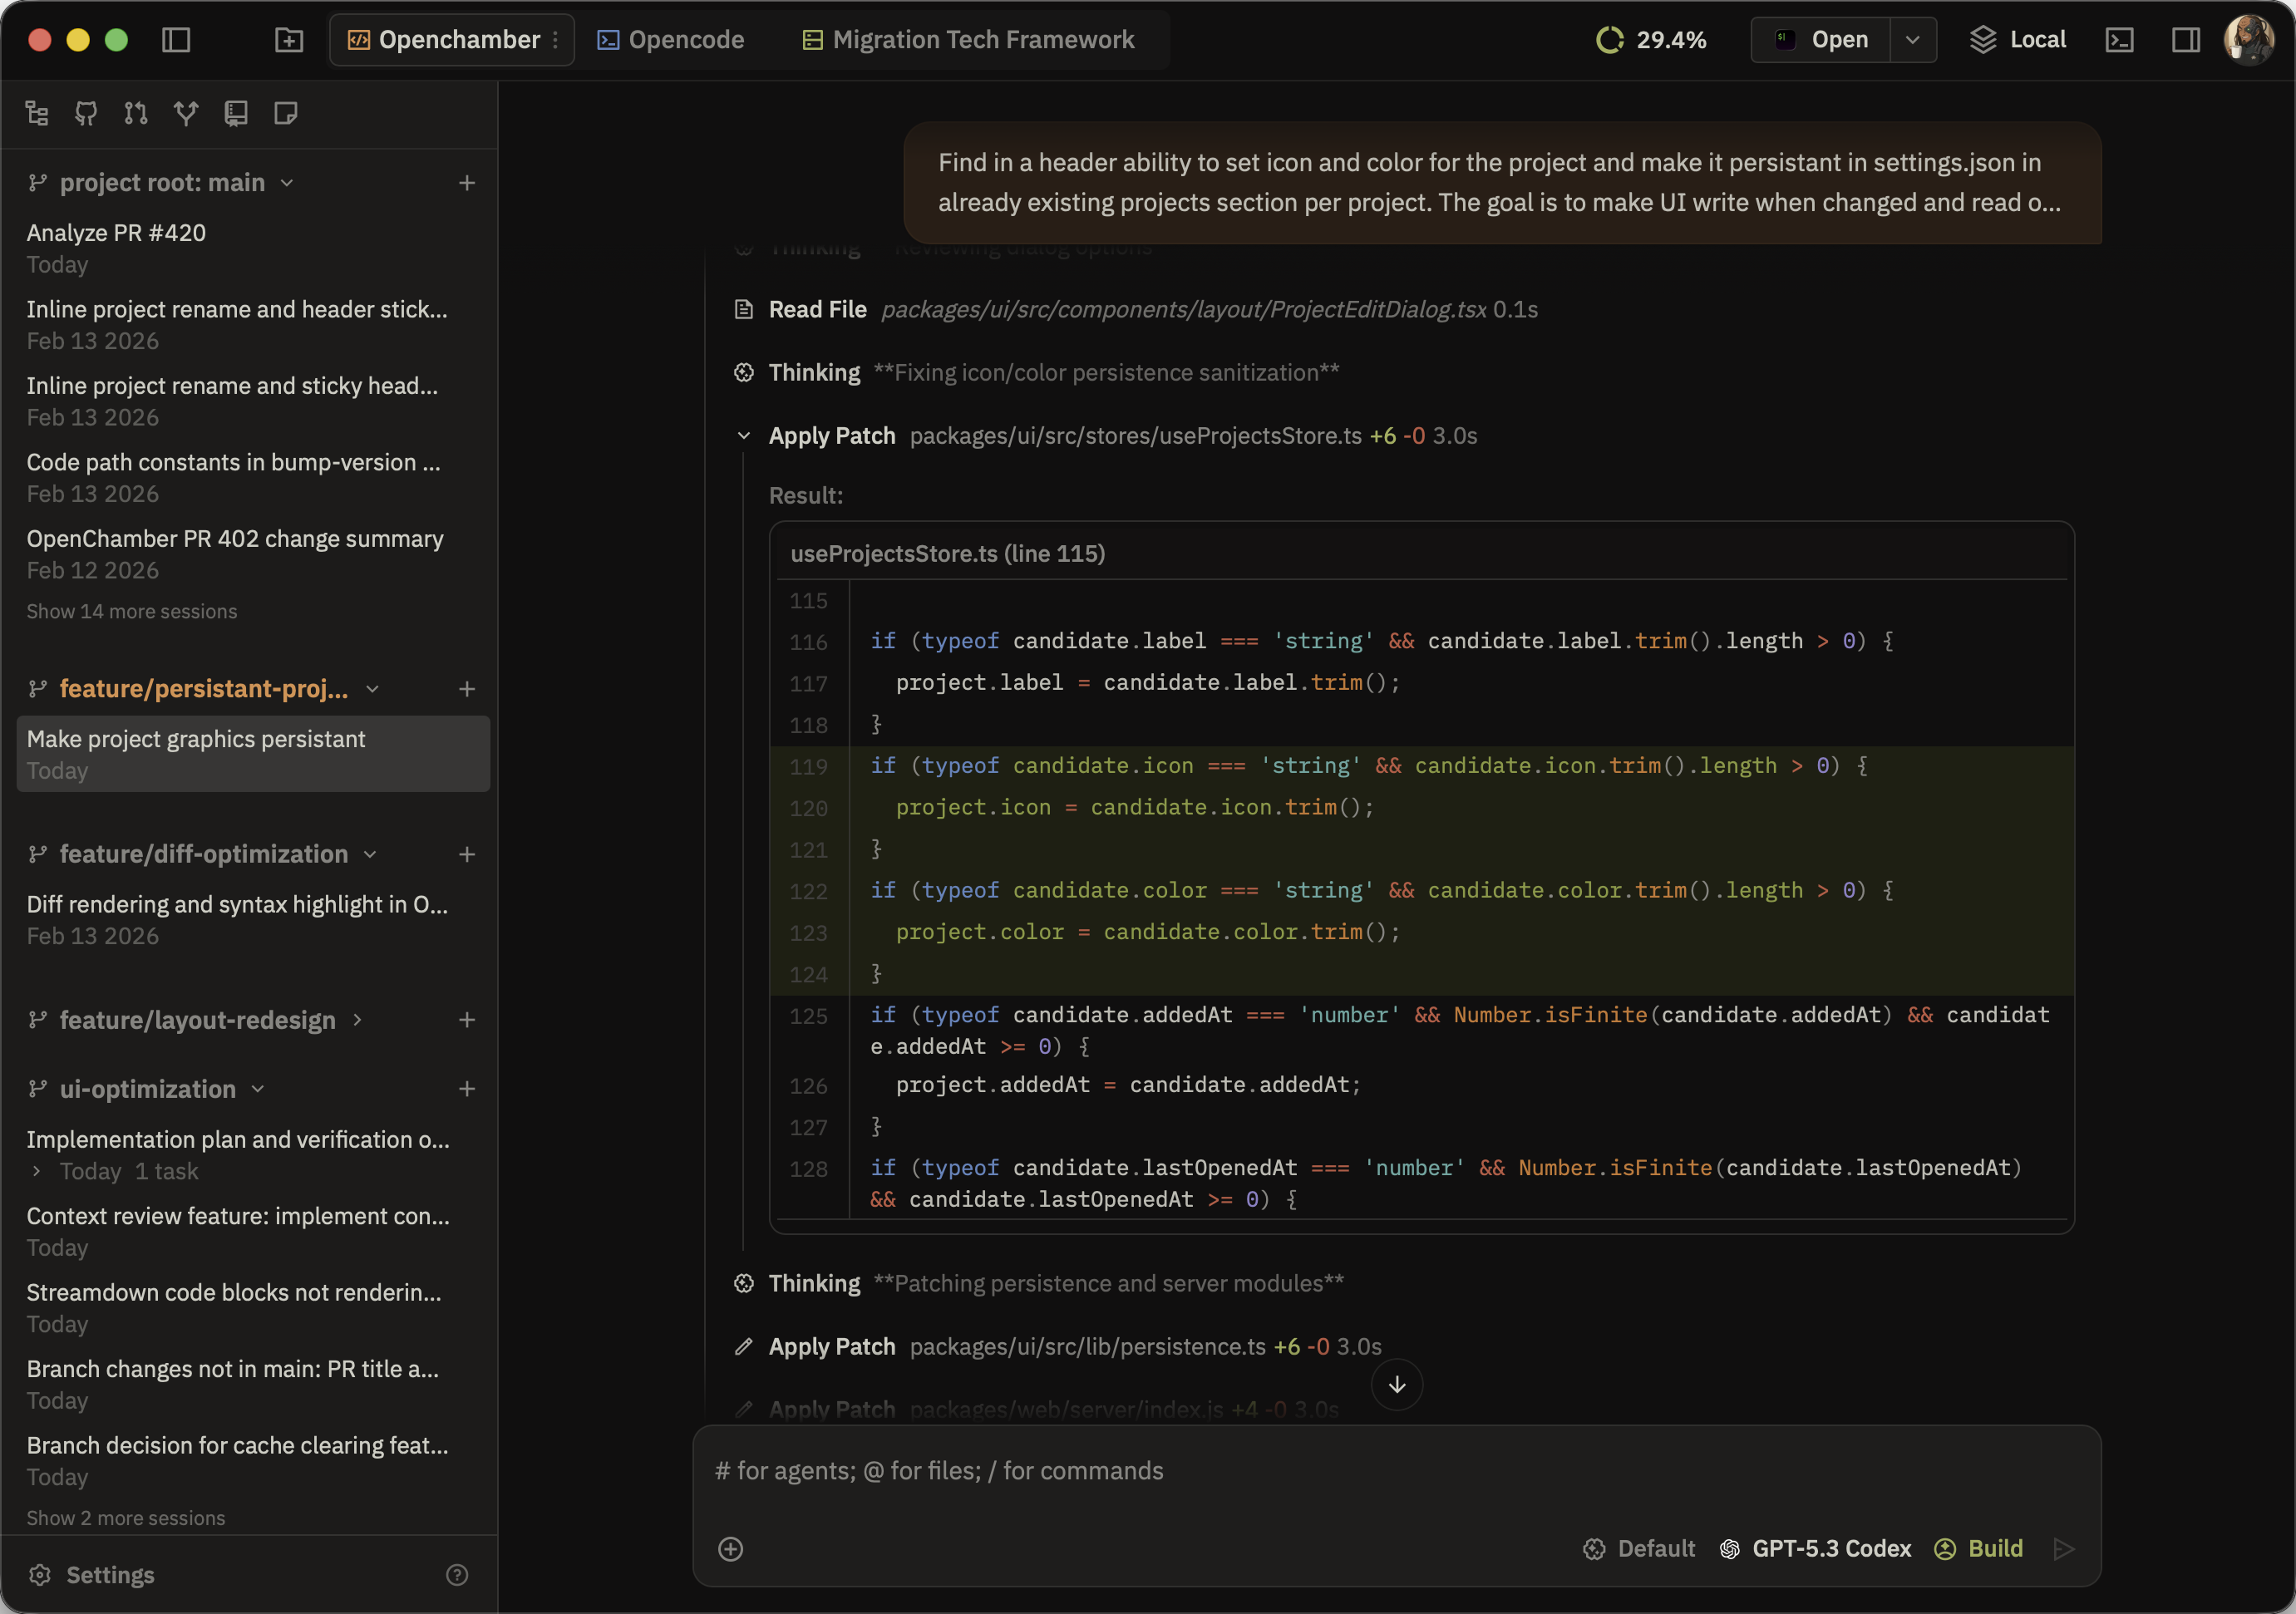Collapse the feature/persistant-proj group chevron
The height and width of the screenshot is (1614, 2296).
(373, 689)
